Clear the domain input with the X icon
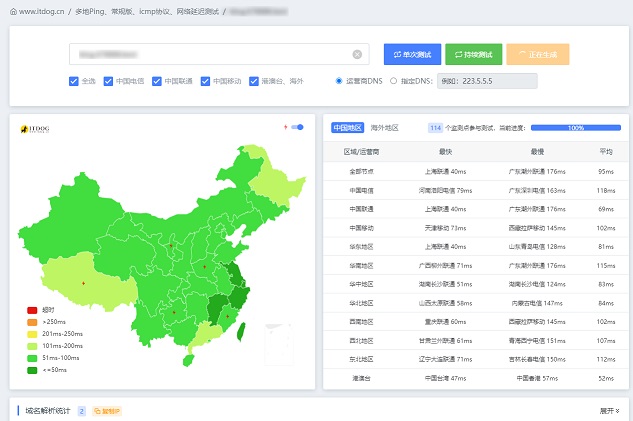This screenshot has width=633, height=421. (x=357, y=54)
